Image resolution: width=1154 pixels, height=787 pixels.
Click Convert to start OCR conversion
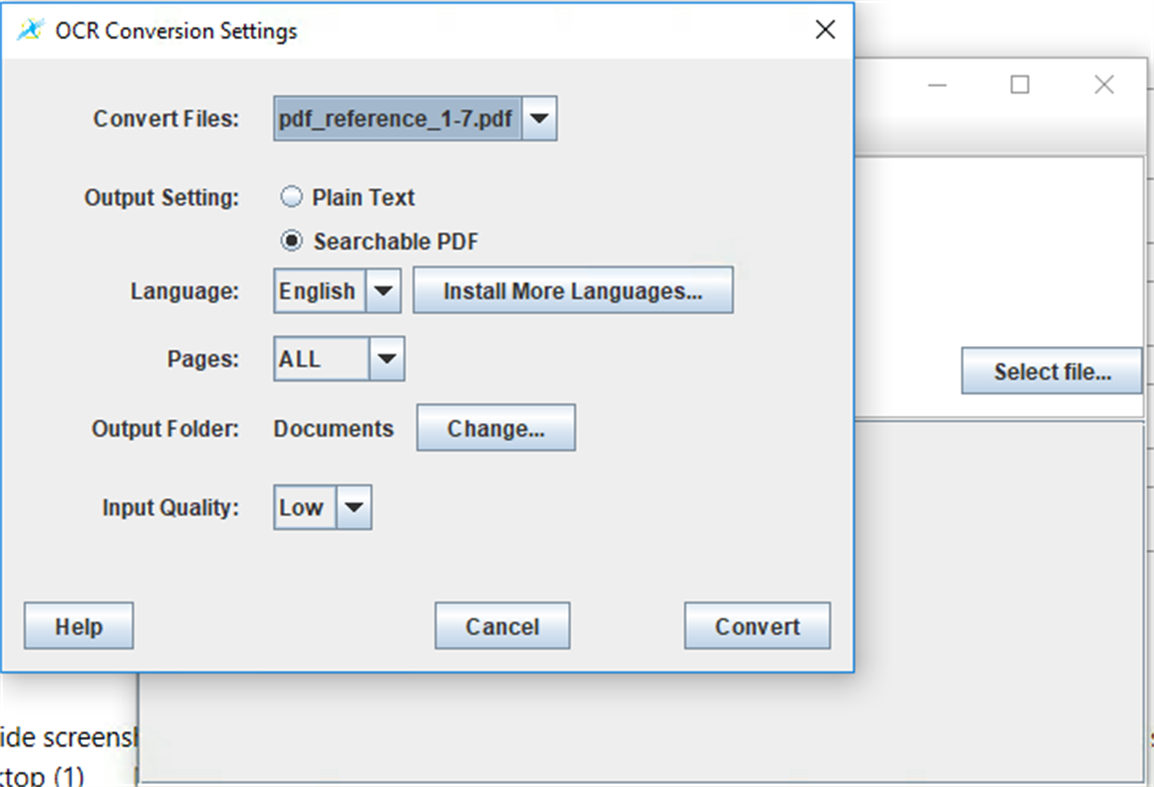click(x=756, y=625)
